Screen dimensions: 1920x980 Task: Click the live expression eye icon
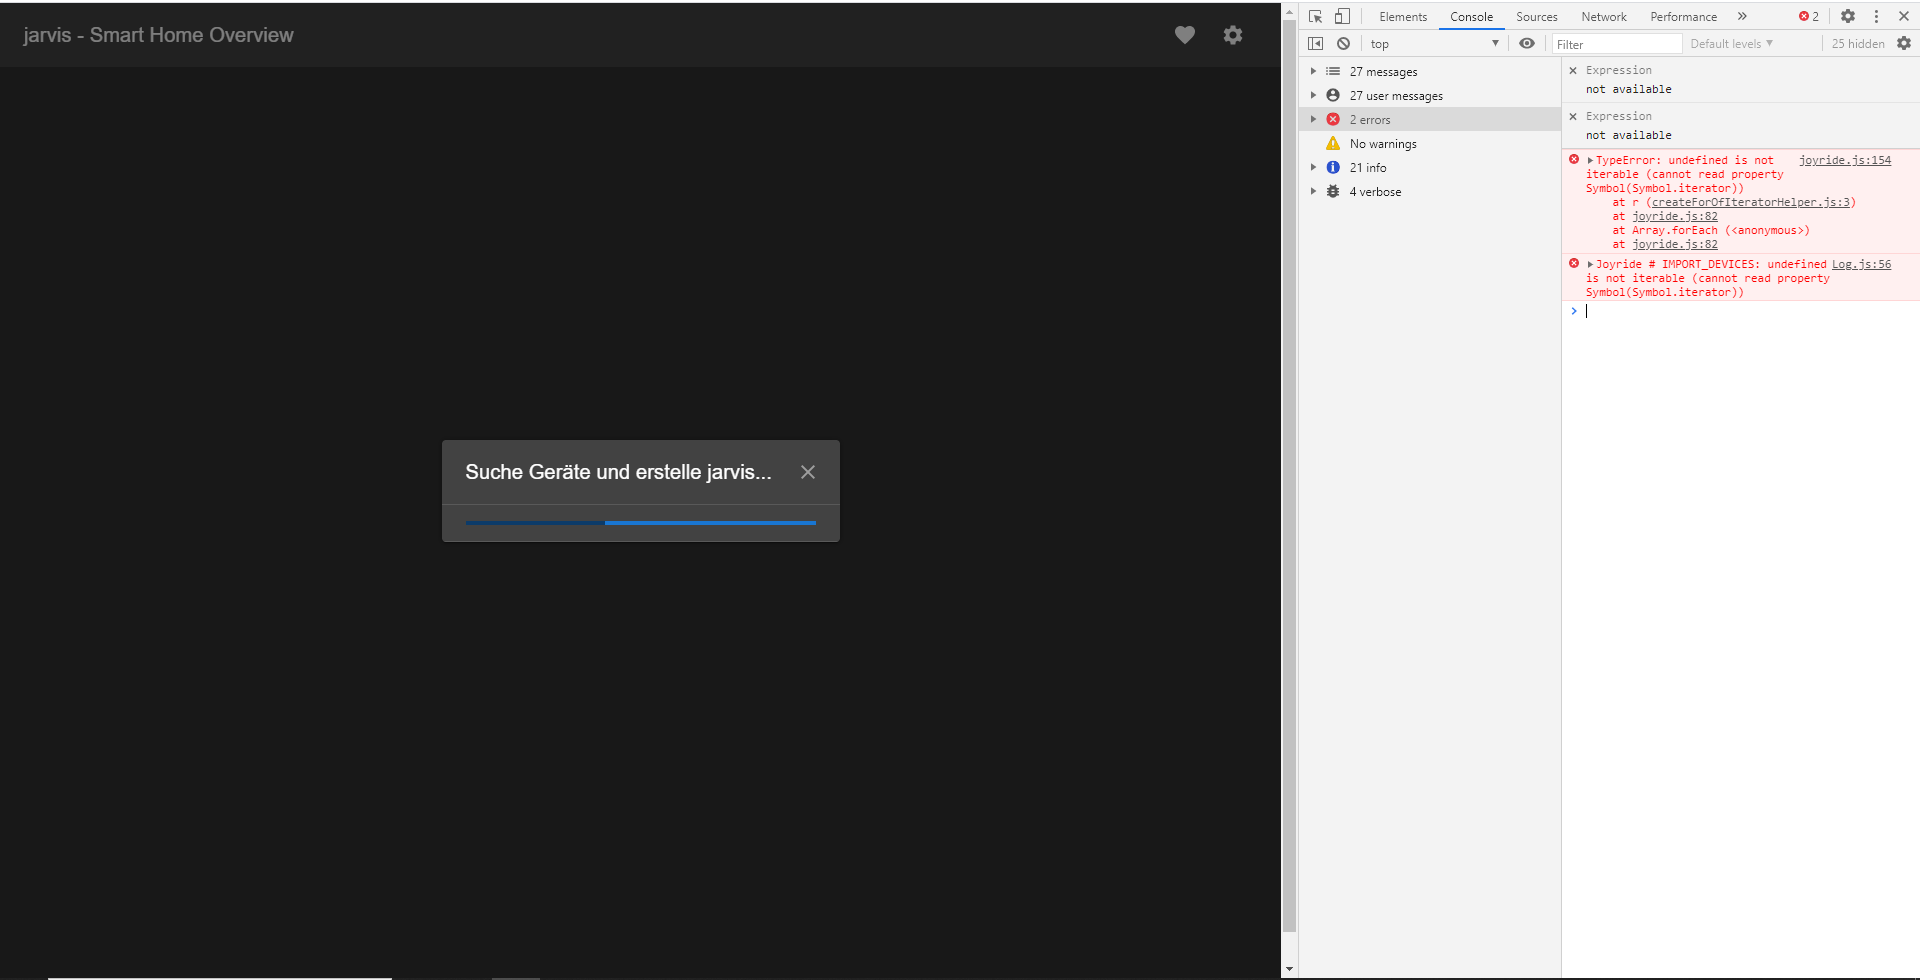(1527, 44)
